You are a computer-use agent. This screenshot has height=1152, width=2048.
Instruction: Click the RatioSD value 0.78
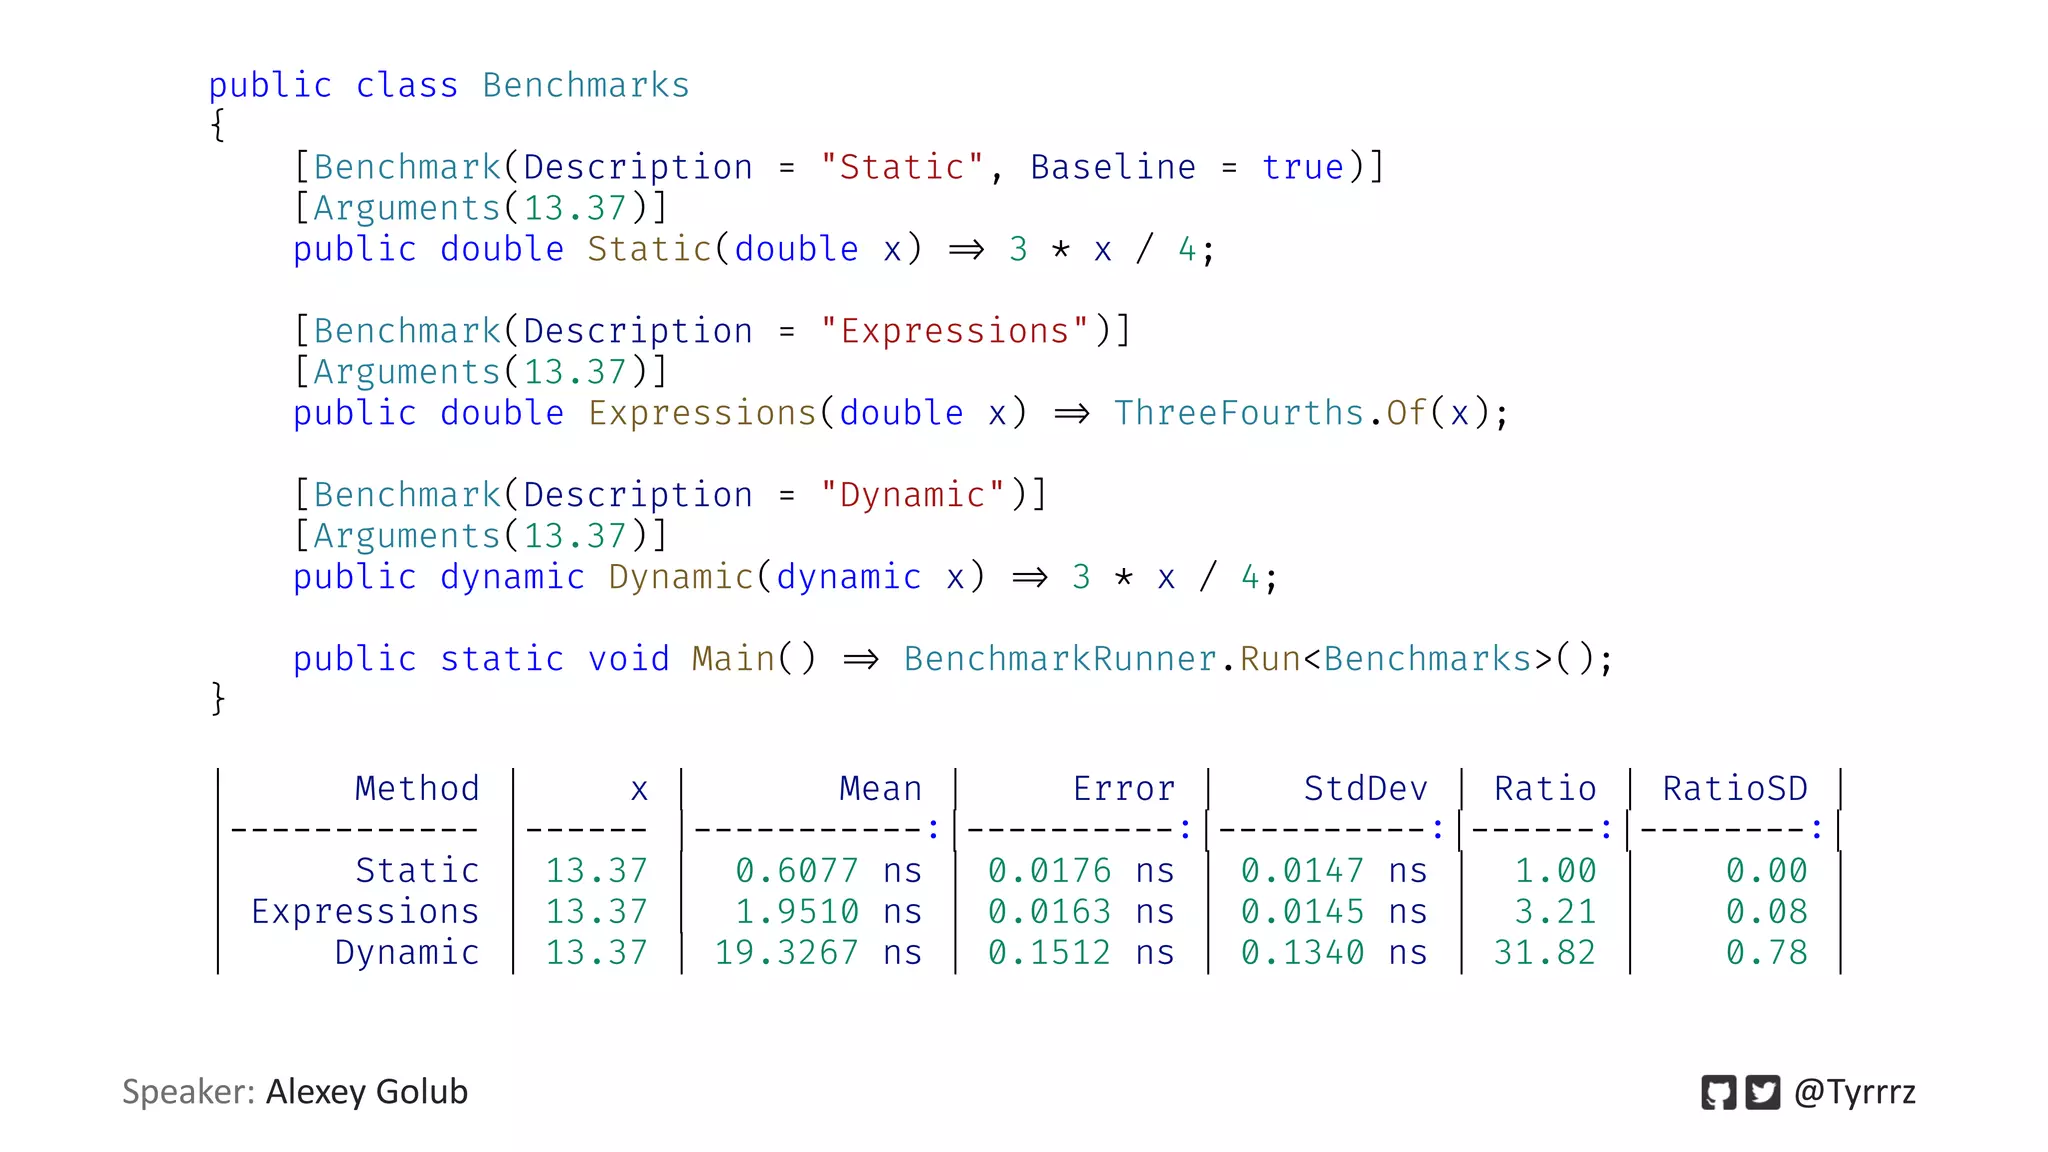point(1767,953)
